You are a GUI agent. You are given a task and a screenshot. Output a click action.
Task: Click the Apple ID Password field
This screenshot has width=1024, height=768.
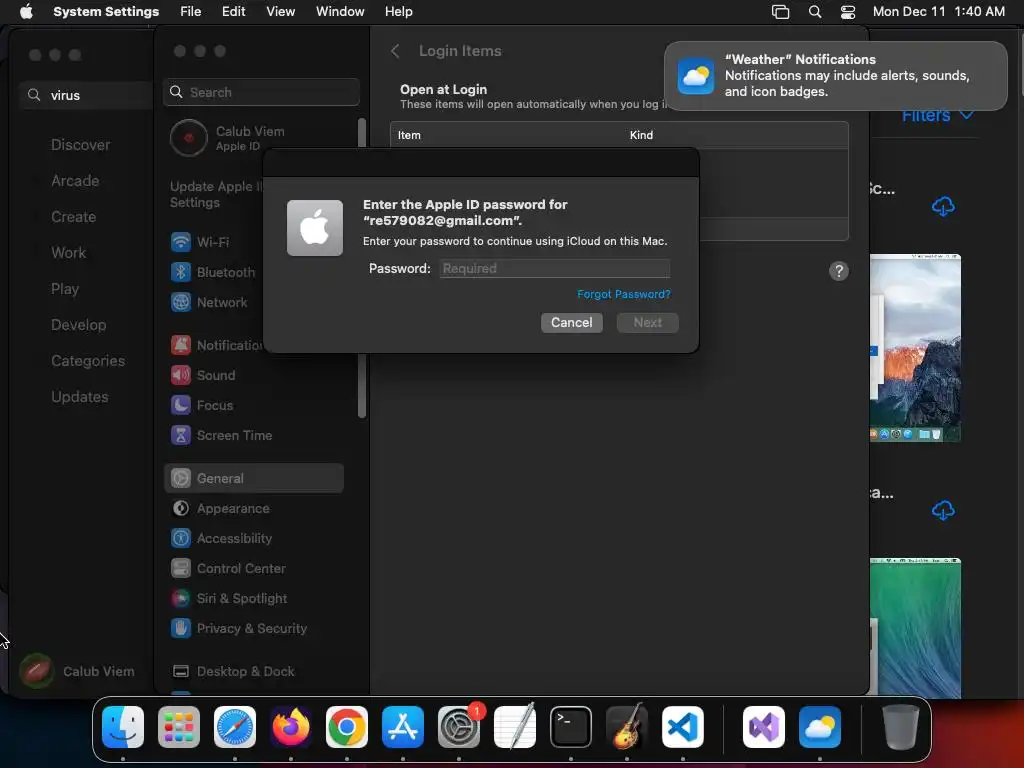pyautogui.click(x=555, y=268)
